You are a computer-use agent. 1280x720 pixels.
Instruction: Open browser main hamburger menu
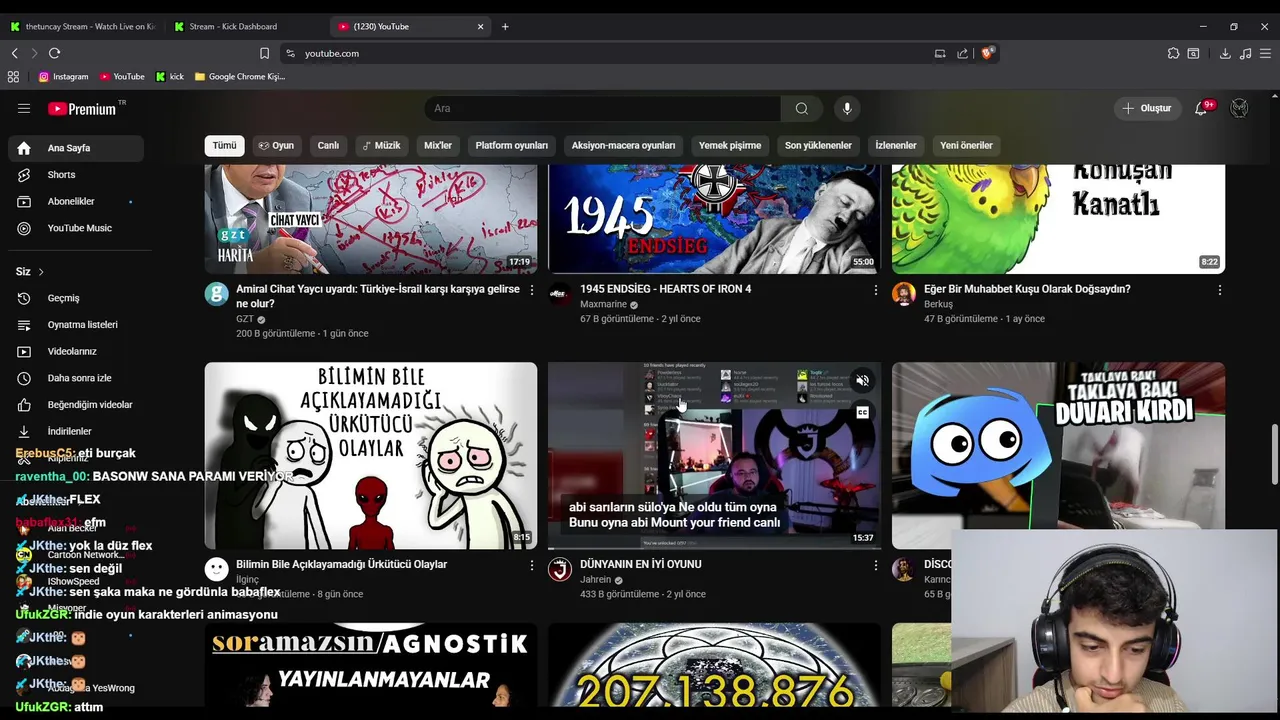click(1264, 53)
